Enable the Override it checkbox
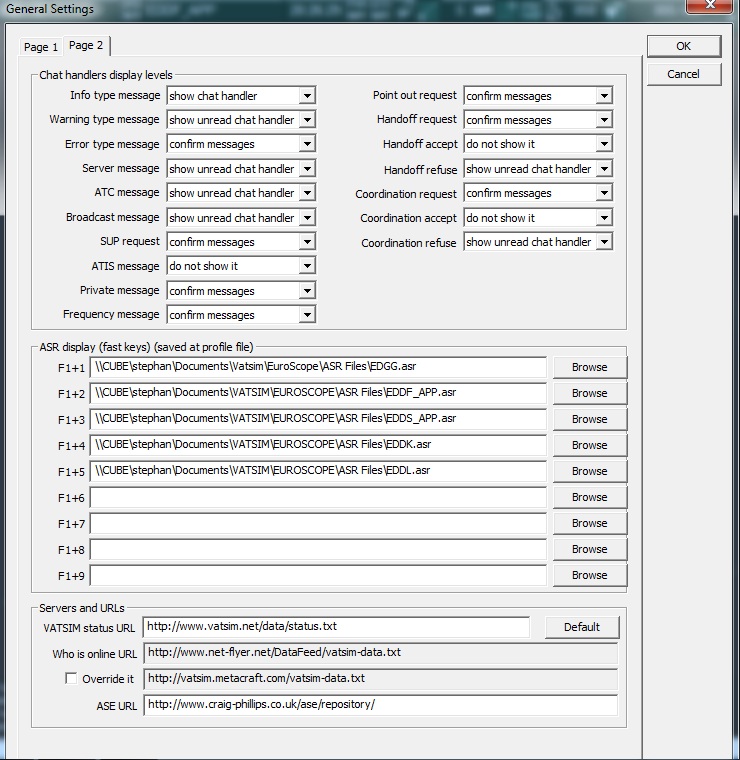The image size is (740, 760). click(71, 678)
